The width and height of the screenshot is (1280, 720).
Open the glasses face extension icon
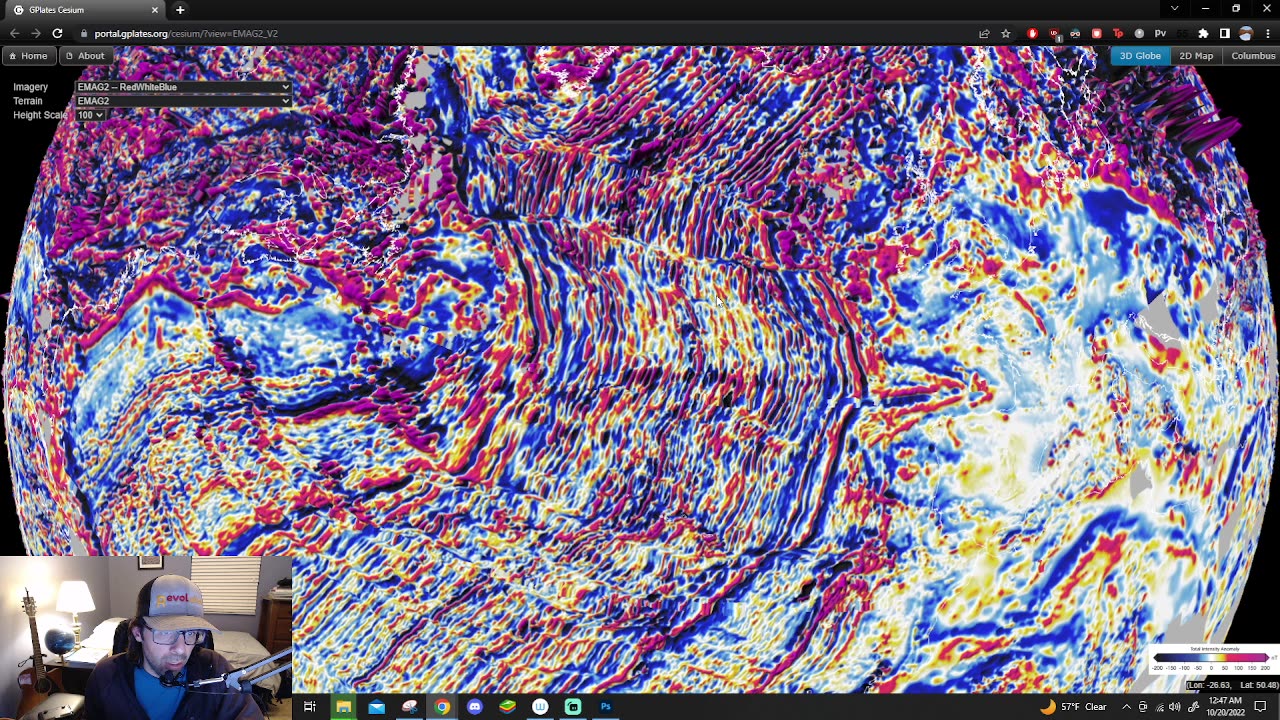(x=1075, y=34)
